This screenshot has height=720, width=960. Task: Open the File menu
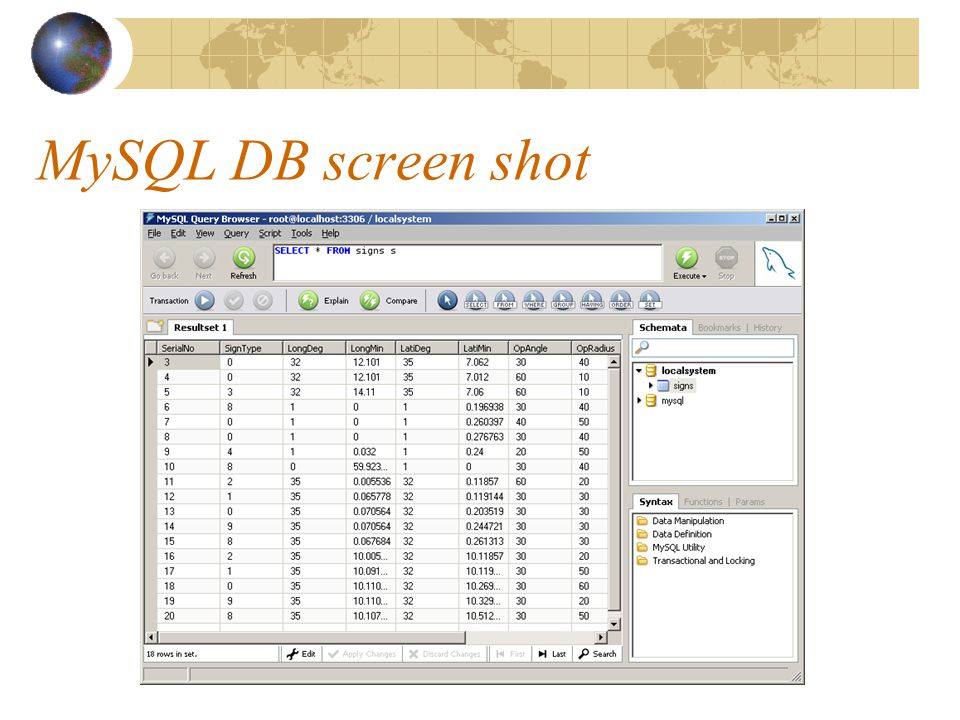[x=154, y=233]
